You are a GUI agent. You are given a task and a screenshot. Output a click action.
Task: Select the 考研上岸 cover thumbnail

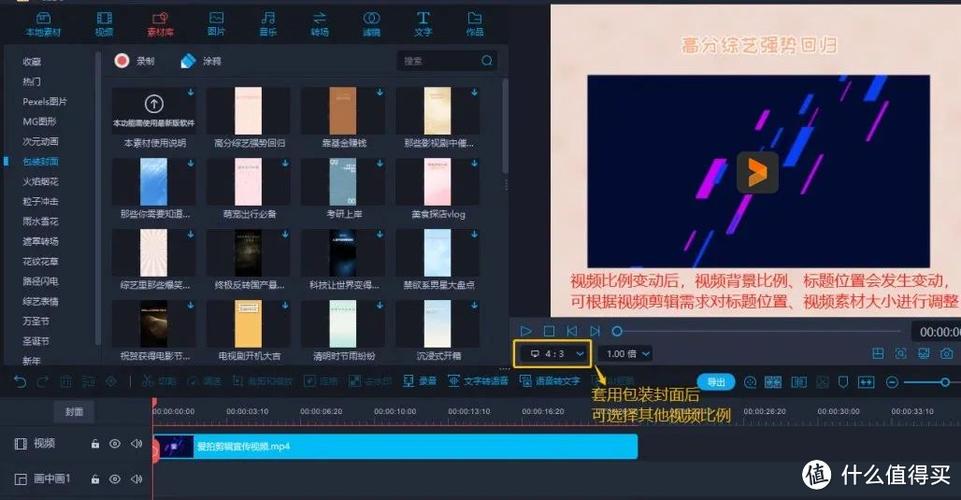point(343,182)
